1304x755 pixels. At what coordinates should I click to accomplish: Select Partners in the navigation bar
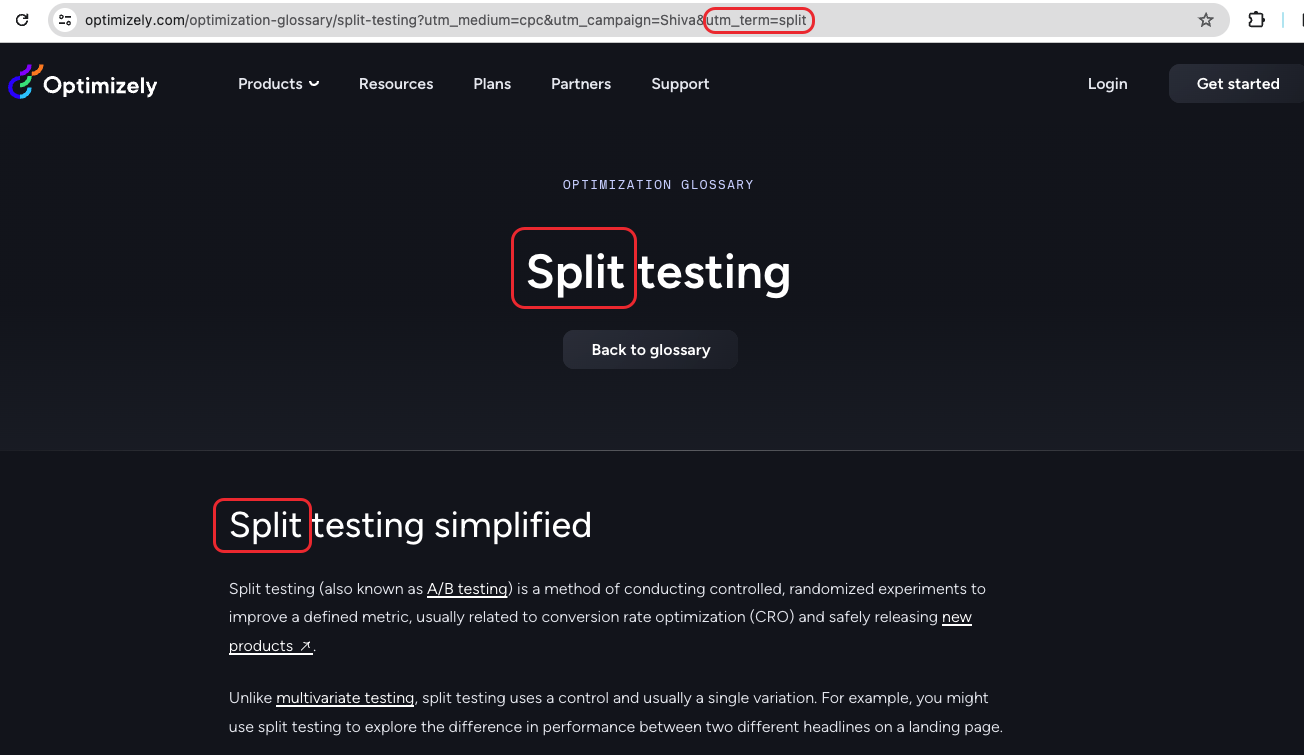point(581,84)
